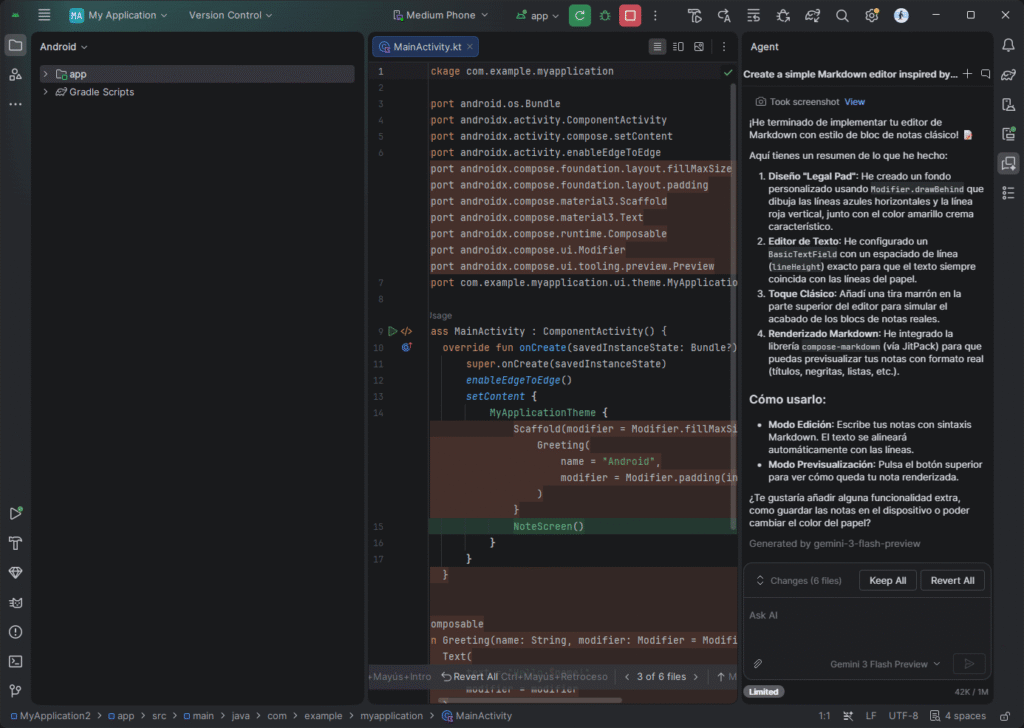The image size is (1024, 728).
Task: Expand the Changes (6 files) list
Action: click(799, 580)
